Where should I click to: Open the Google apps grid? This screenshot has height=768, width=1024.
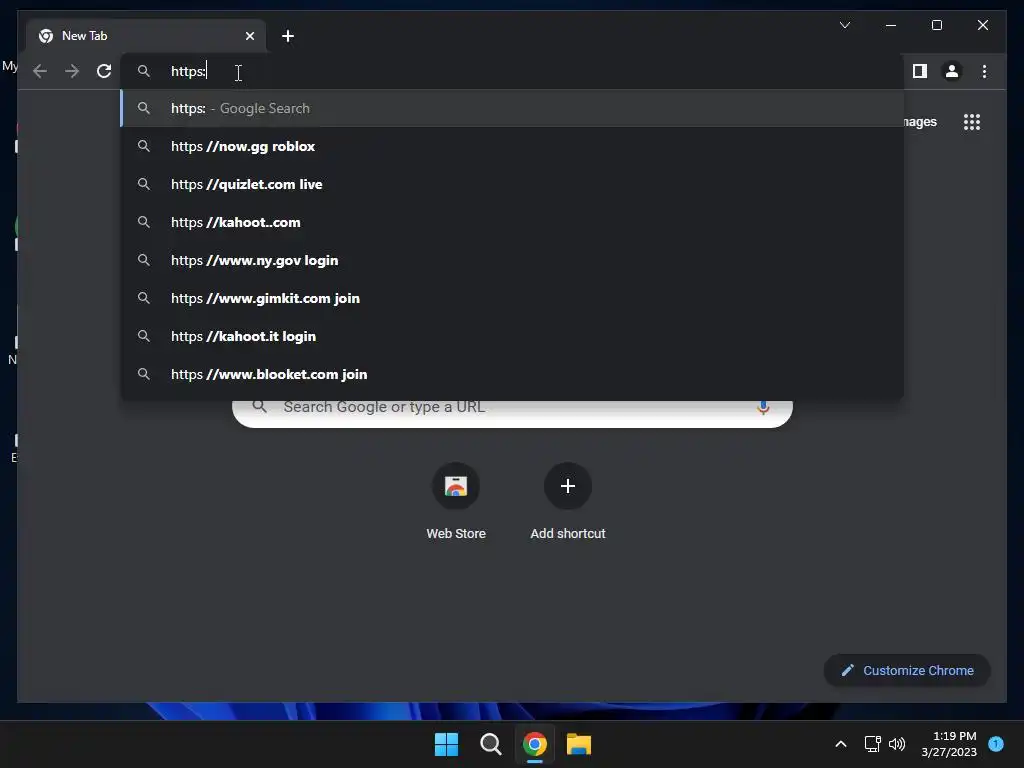pos(972,122)
